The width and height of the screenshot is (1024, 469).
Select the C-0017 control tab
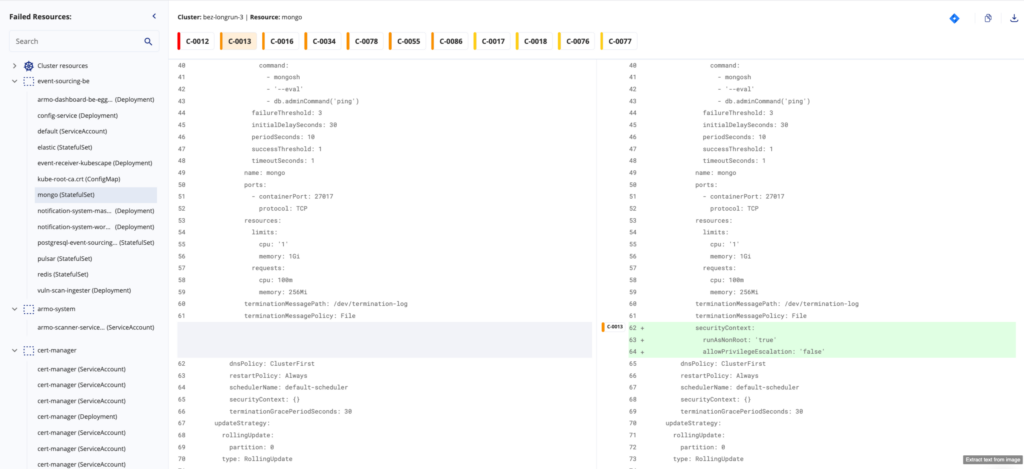[x=492, y=41]
